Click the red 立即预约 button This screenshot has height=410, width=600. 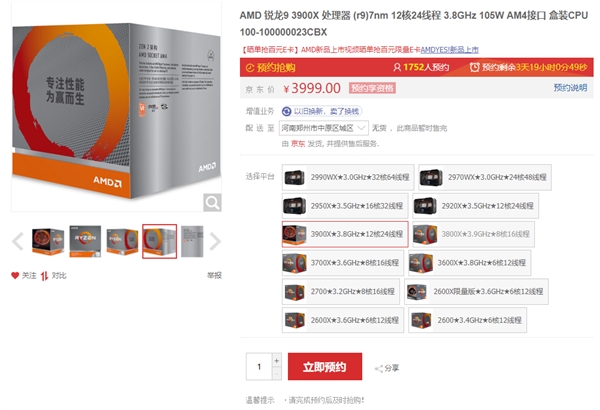click(325, 366)
